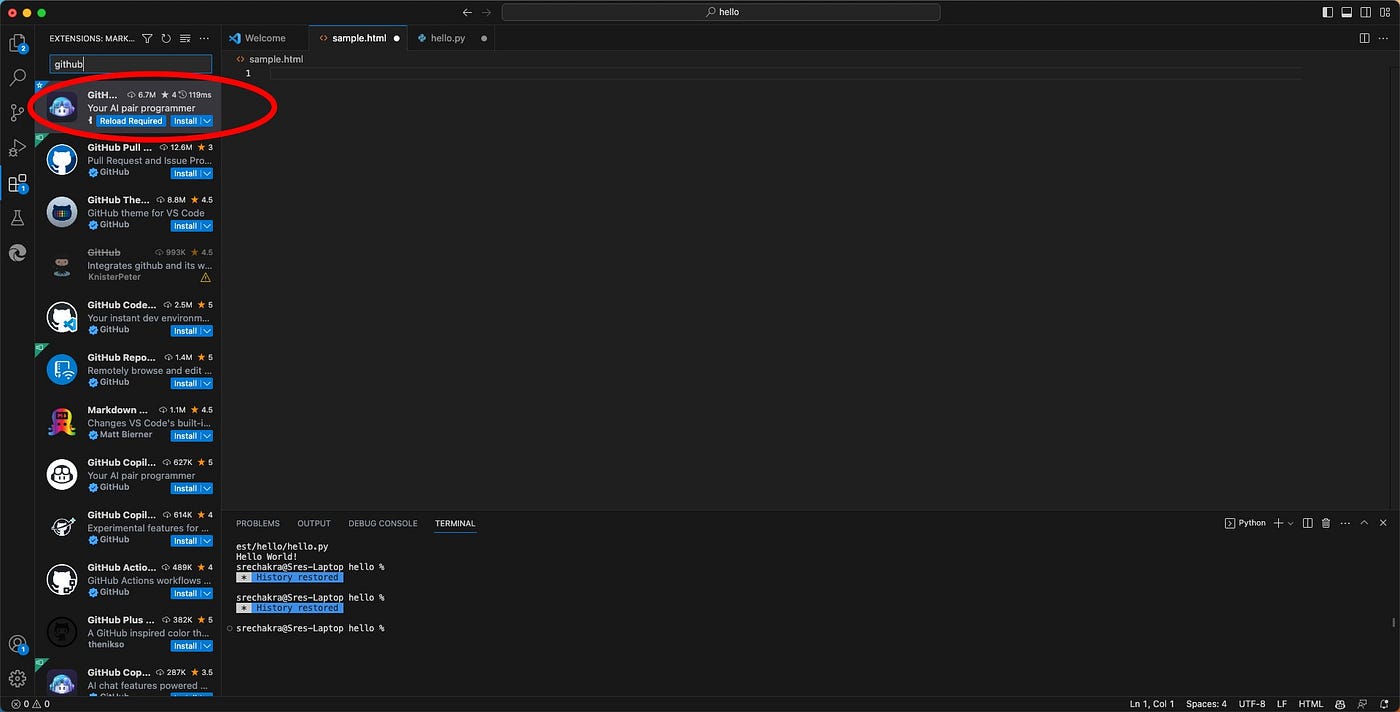Toggle the bottom panel layout icon

point(1347,12)
